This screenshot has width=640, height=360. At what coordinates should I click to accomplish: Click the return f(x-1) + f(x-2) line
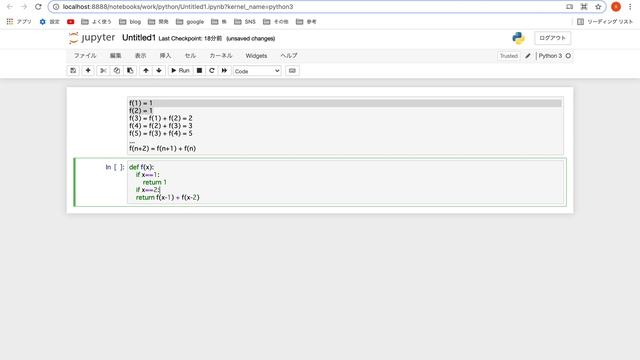point(167,198)
